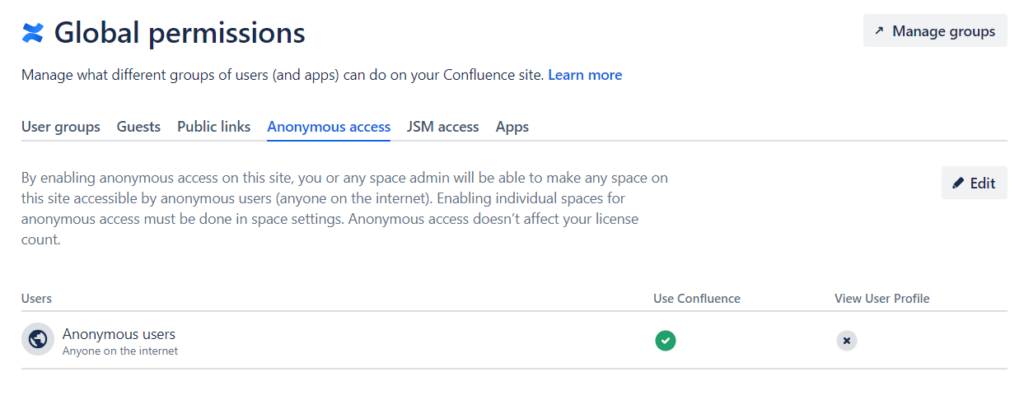This screenshot has height=395, width=1024.
Task: Open Manage groups
Action: [x=935, y=31]
